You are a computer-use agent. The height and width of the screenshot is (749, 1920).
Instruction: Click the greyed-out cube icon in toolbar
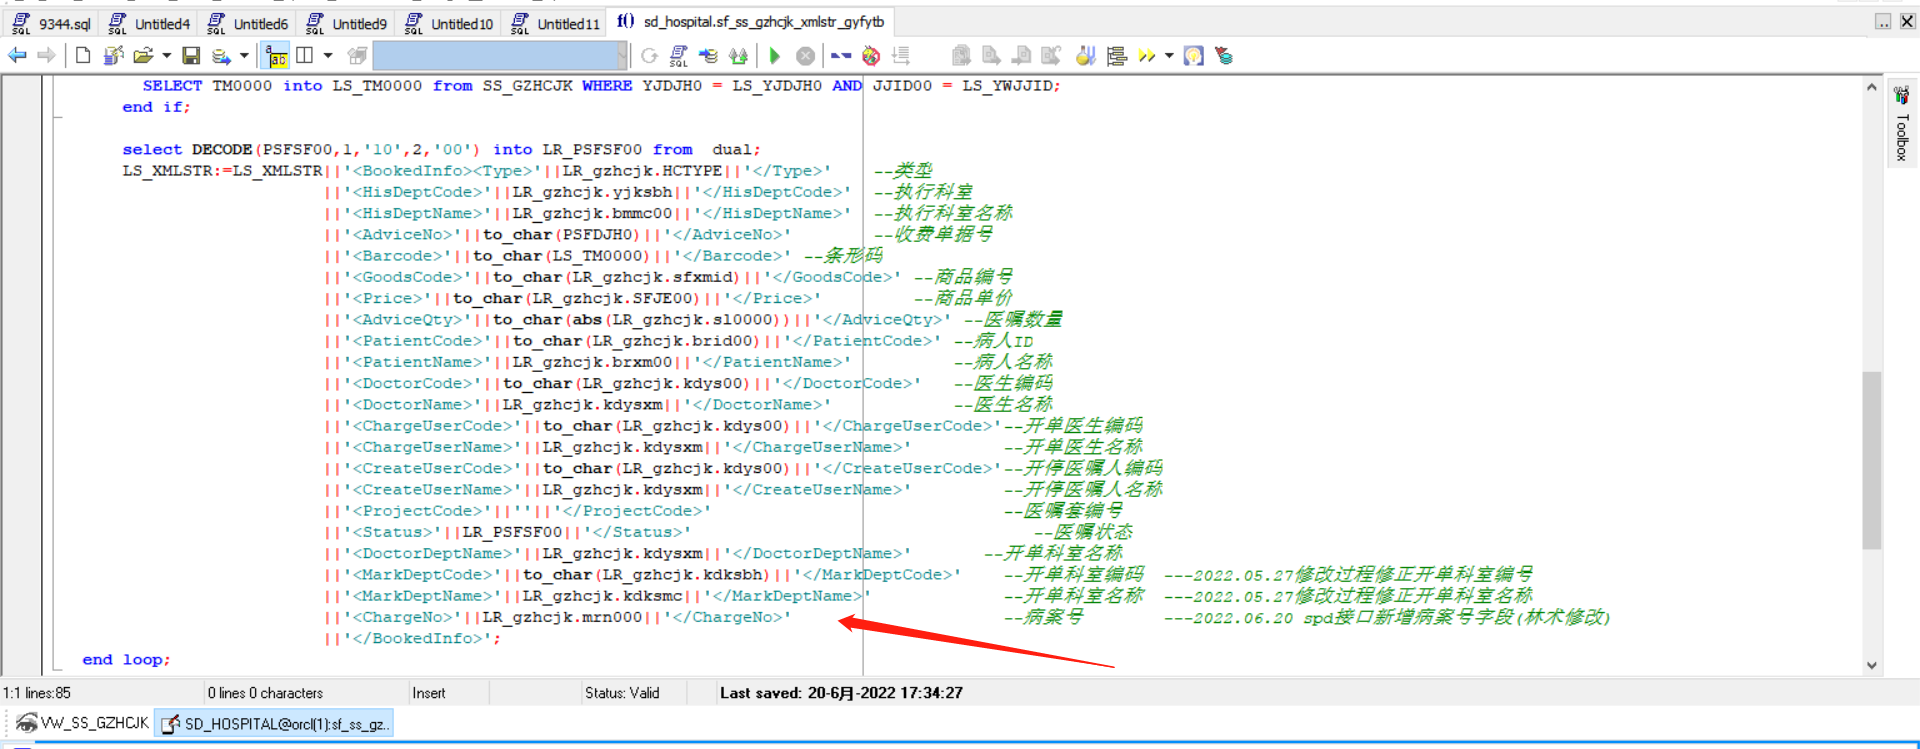coord(357,56)
